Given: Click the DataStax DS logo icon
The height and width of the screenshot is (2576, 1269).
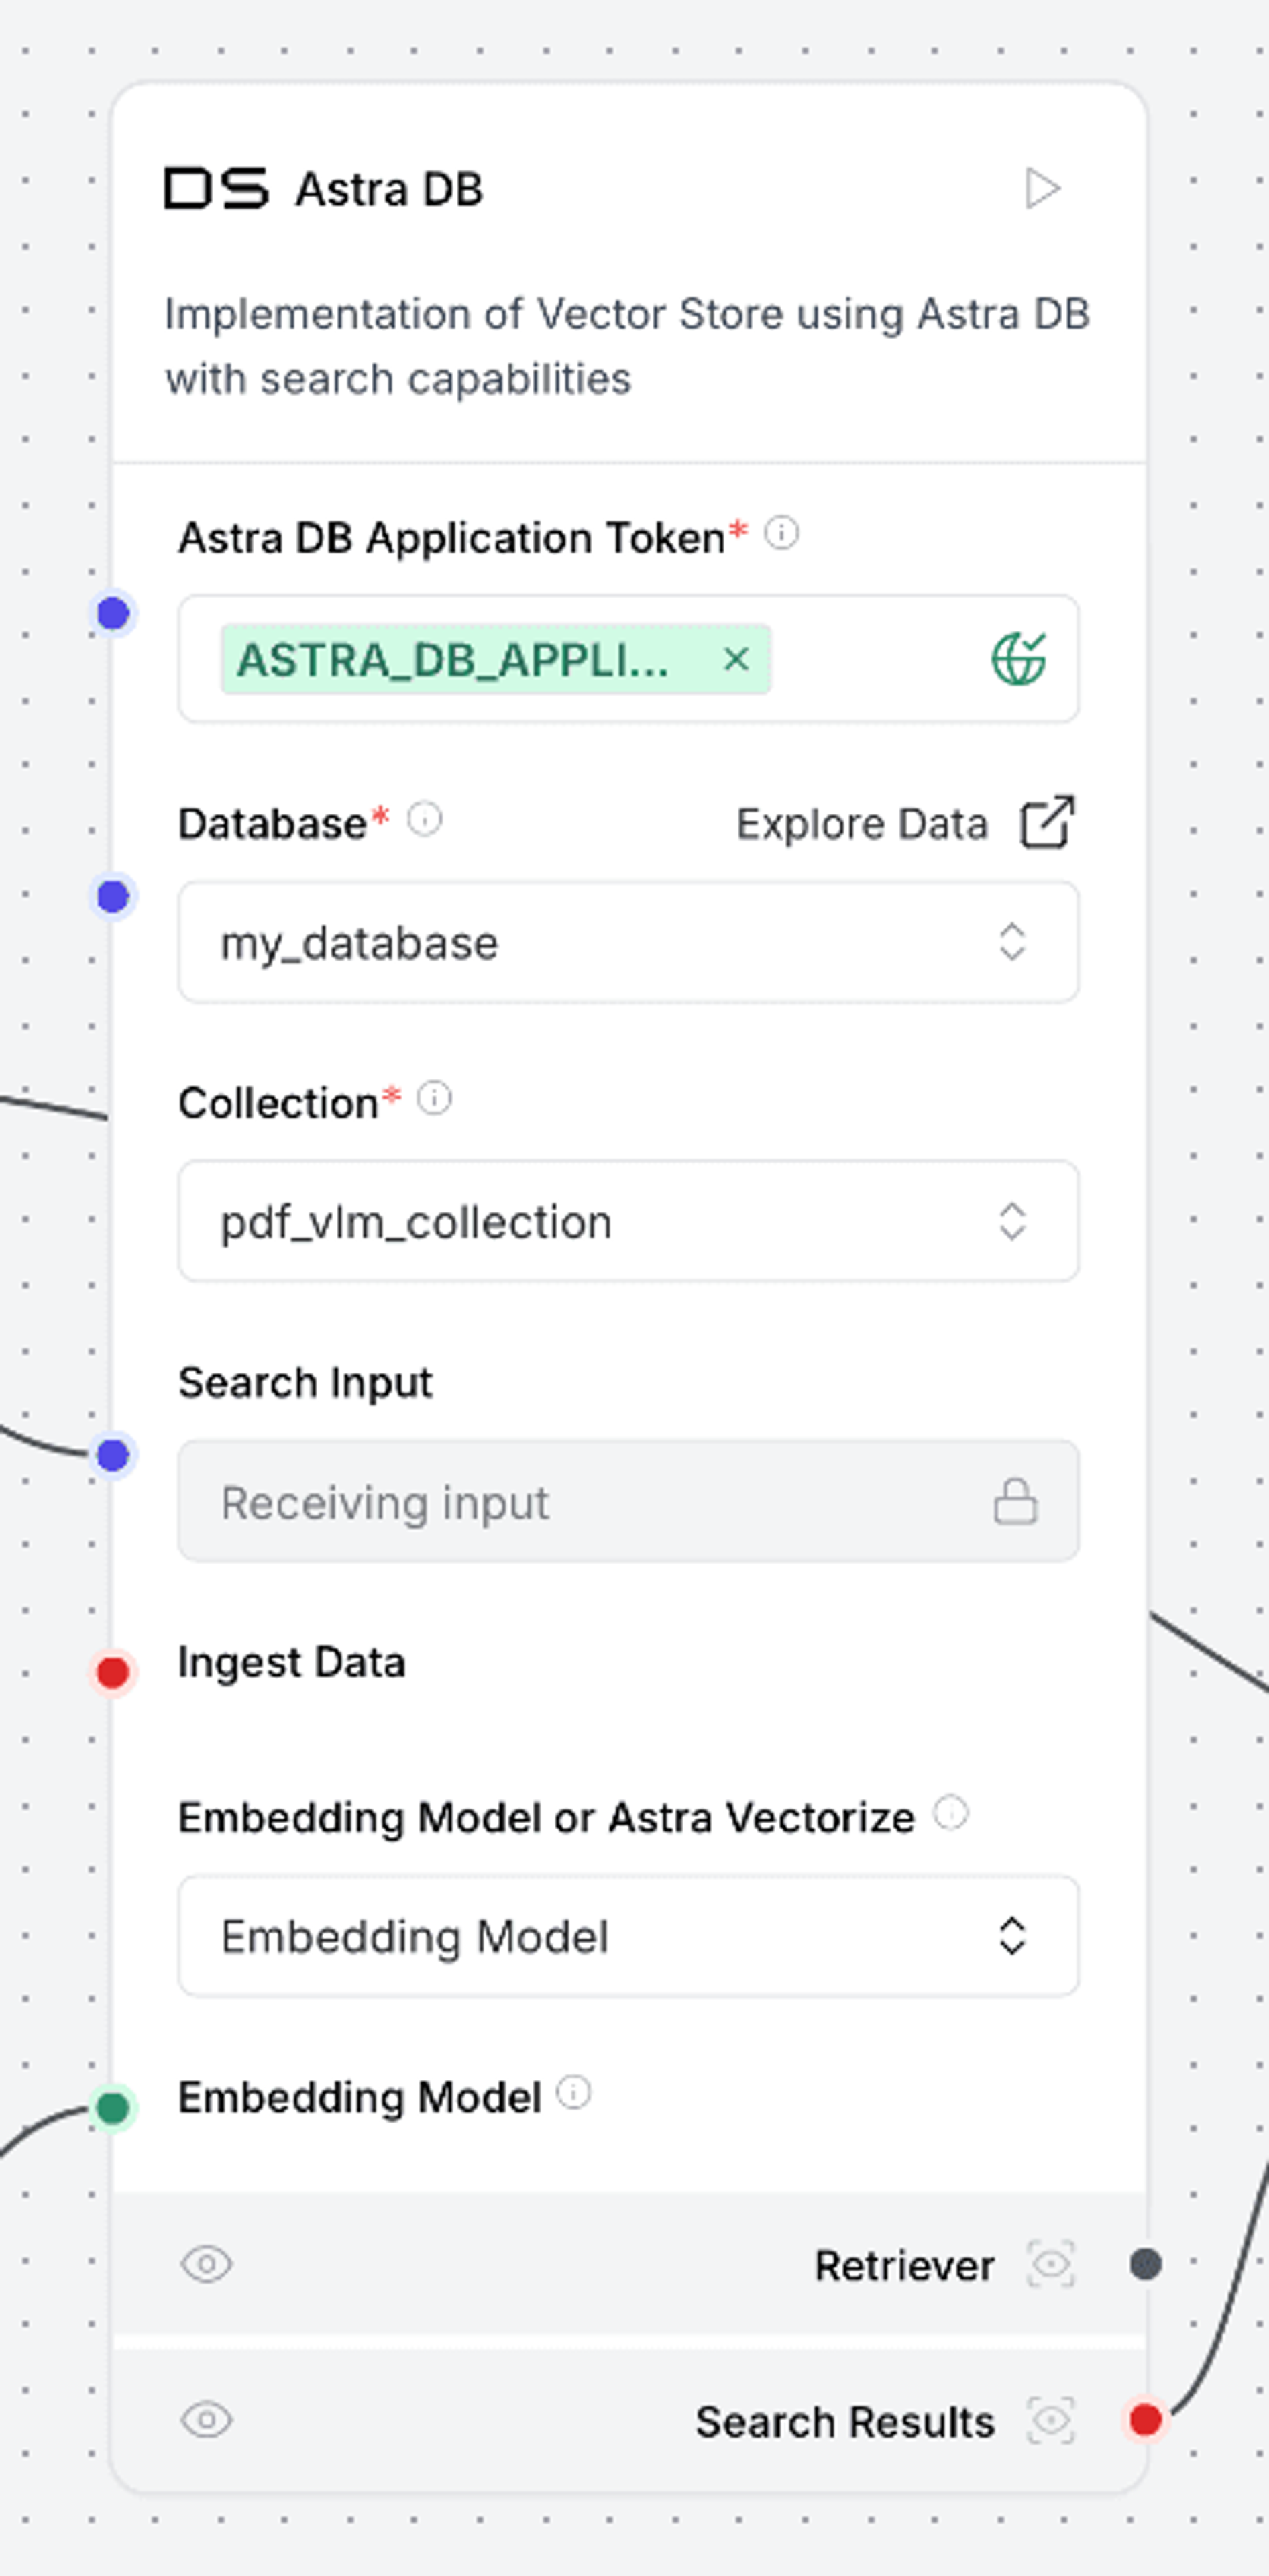Looking at the screenshot, I should tap(217, 188).
